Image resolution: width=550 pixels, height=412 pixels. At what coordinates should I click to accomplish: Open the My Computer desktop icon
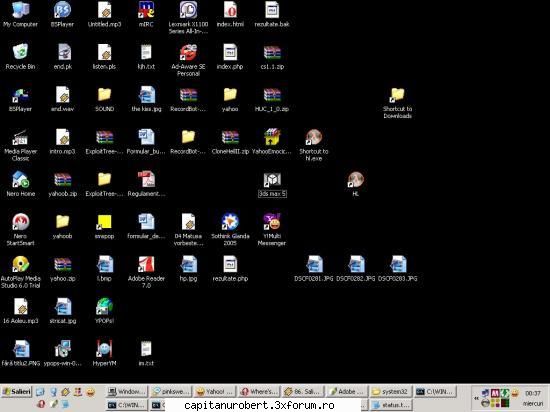tap(20, 10)
